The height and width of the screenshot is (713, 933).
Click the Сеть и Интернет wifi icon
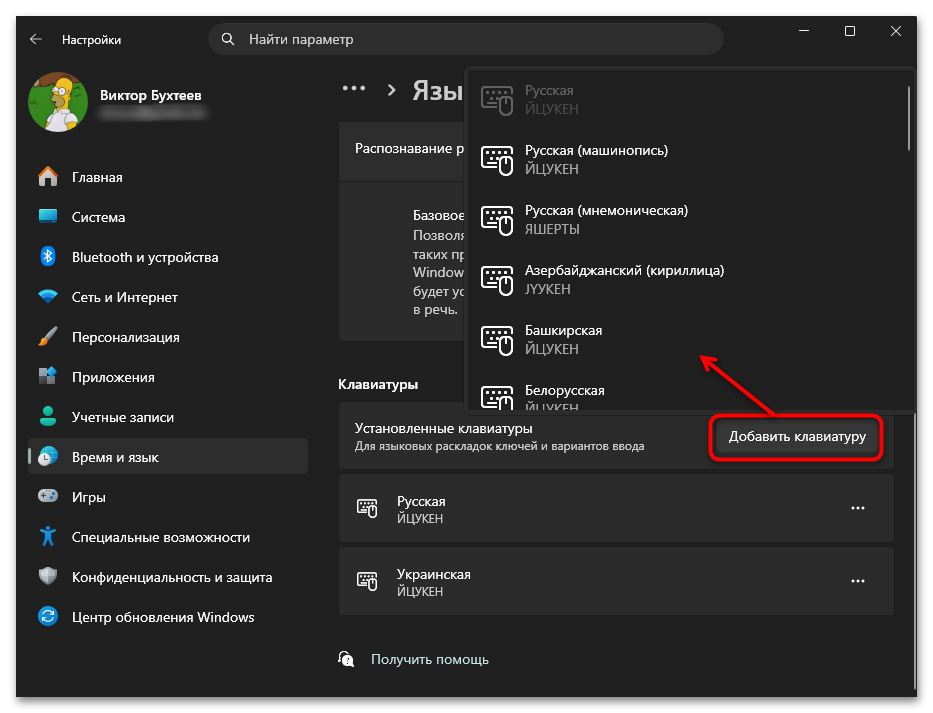pyautogui.click(x=48, y=296)
